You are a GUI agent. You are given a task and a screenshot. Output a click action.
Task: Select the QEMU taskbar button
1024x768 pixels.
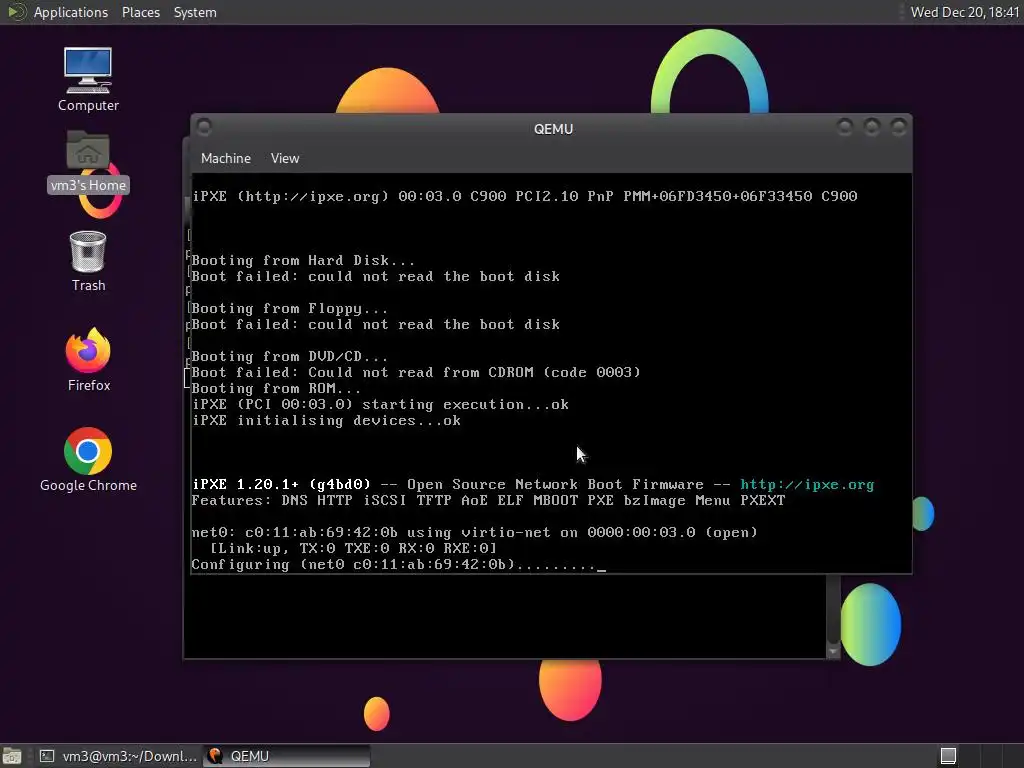287,756
